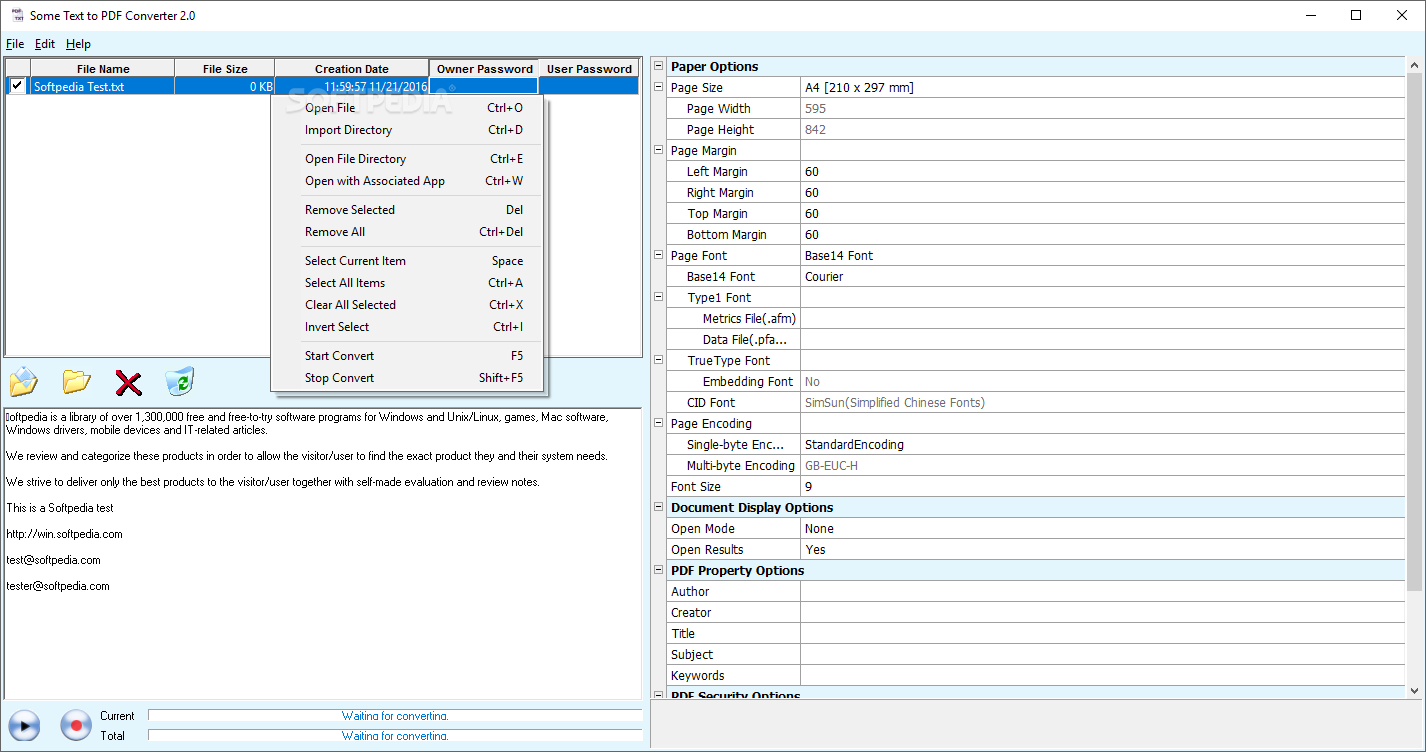Click the Subject property field
The width and height of the screenshot is (1426, 752).
click(x=1103, y=655)
